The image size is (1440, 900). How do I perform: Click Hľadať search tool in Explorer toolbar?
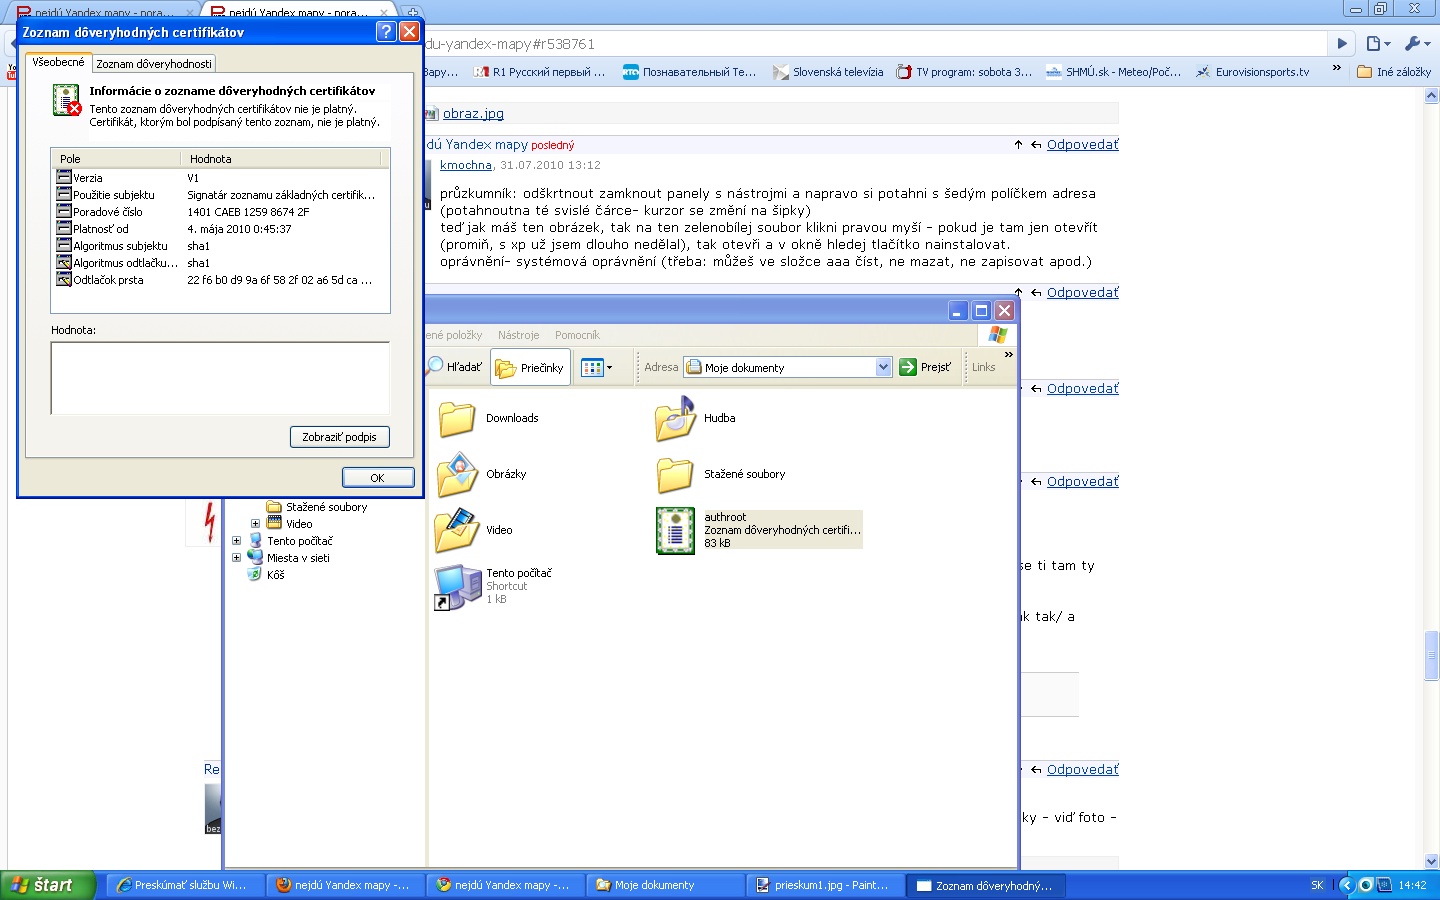(456, 367)
